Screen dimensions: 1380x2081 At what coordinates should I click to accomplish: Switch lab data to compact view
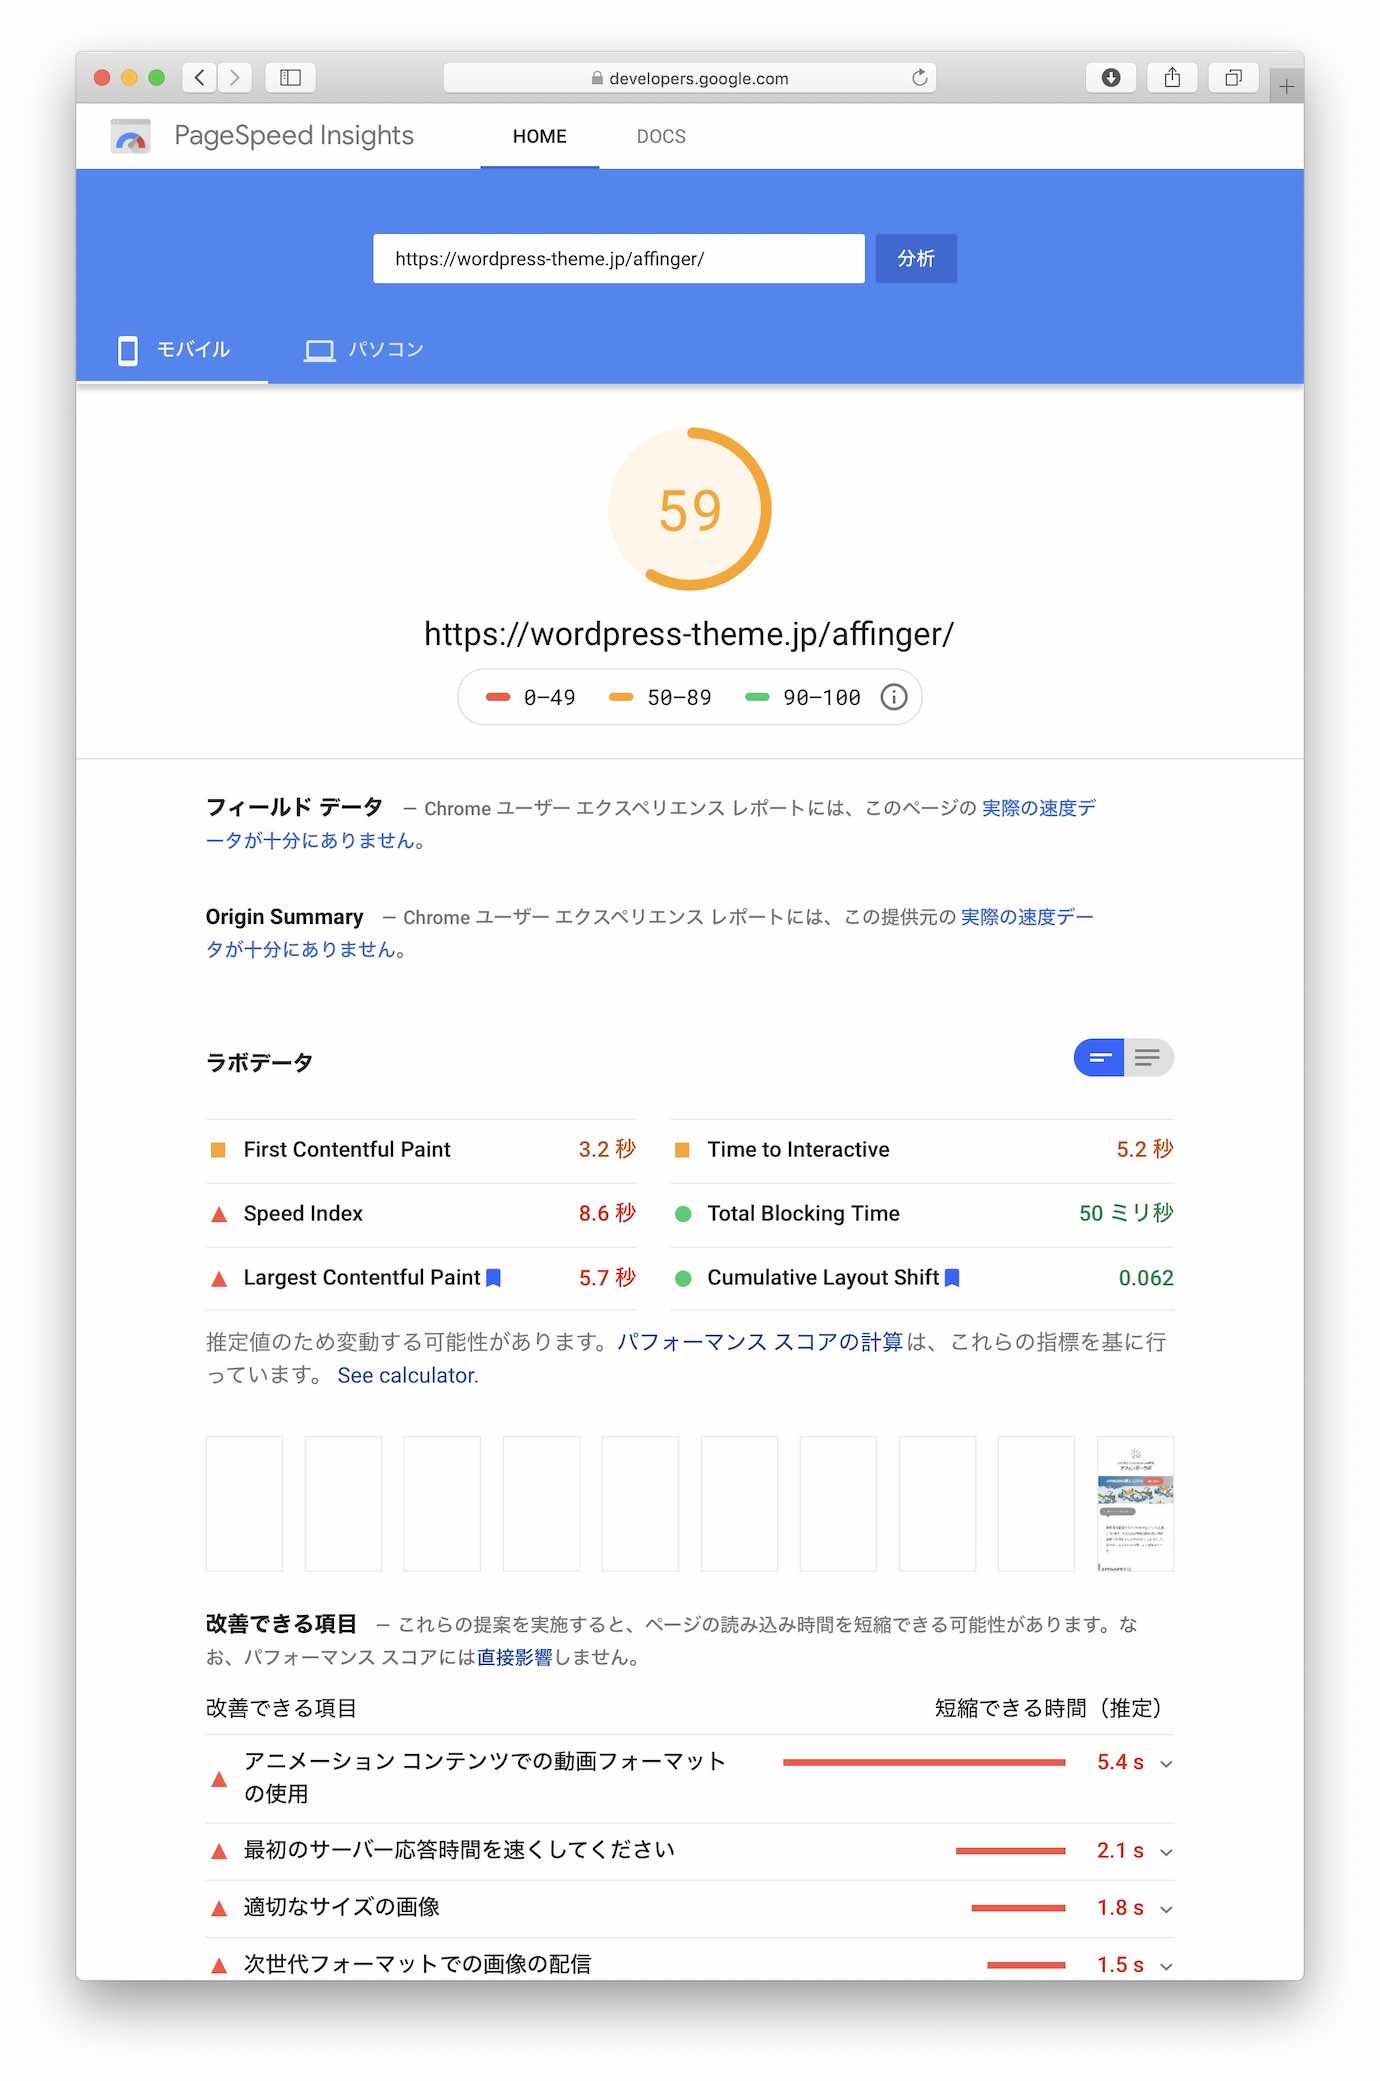pos(1099,1058)
